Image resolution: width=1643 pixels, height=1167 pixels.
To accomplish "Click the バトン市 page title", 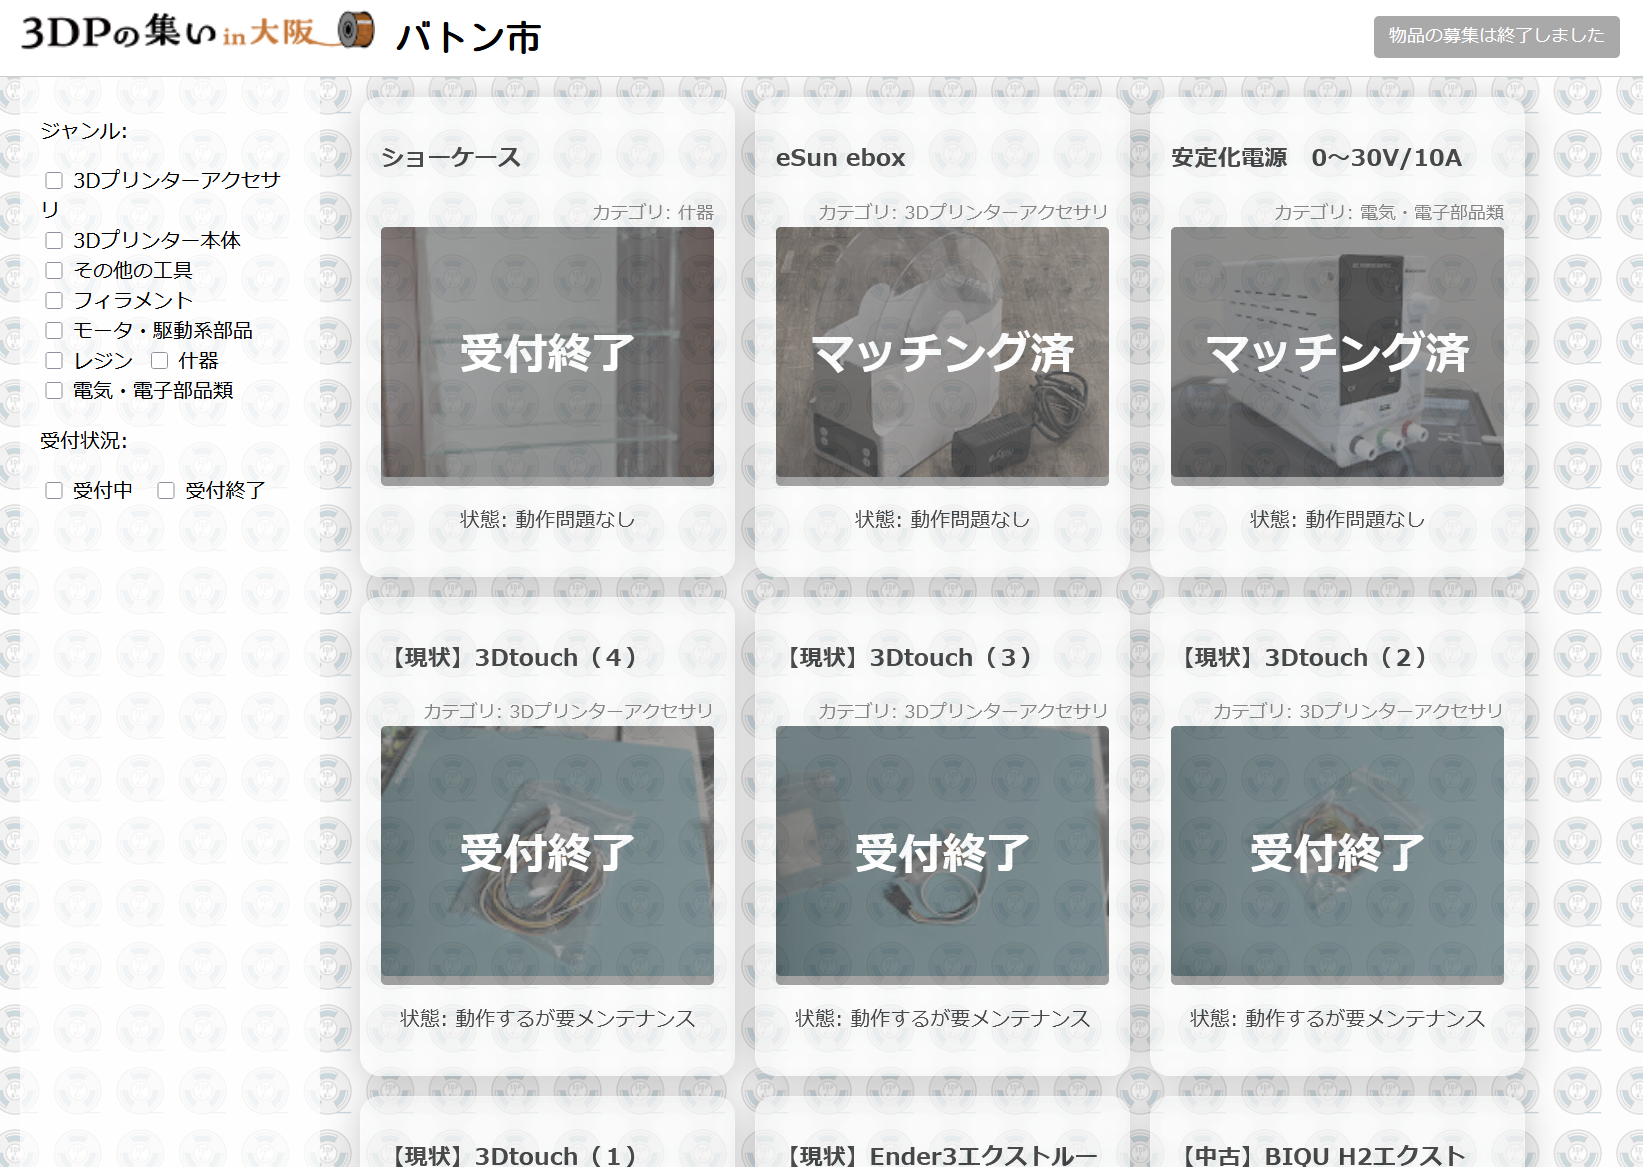I will tap(468, 38).
